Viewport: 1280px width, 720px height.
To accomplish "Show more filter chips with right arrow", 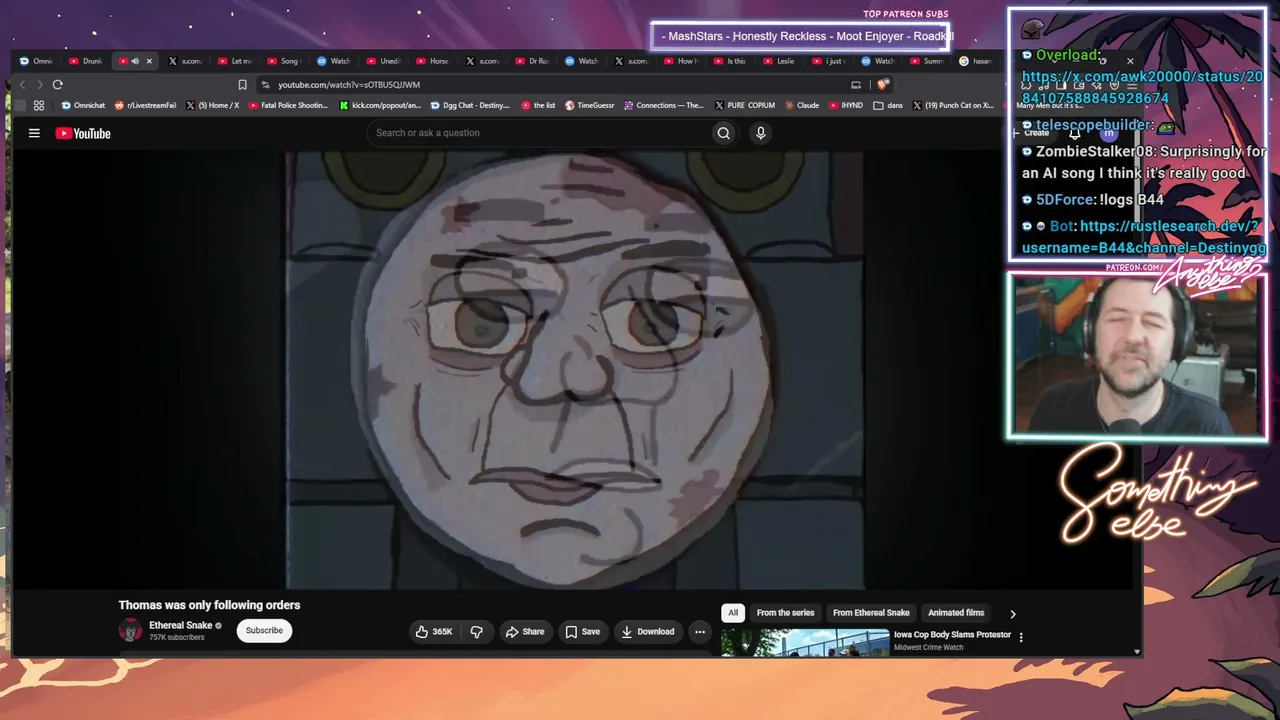I will point(1012,614).
